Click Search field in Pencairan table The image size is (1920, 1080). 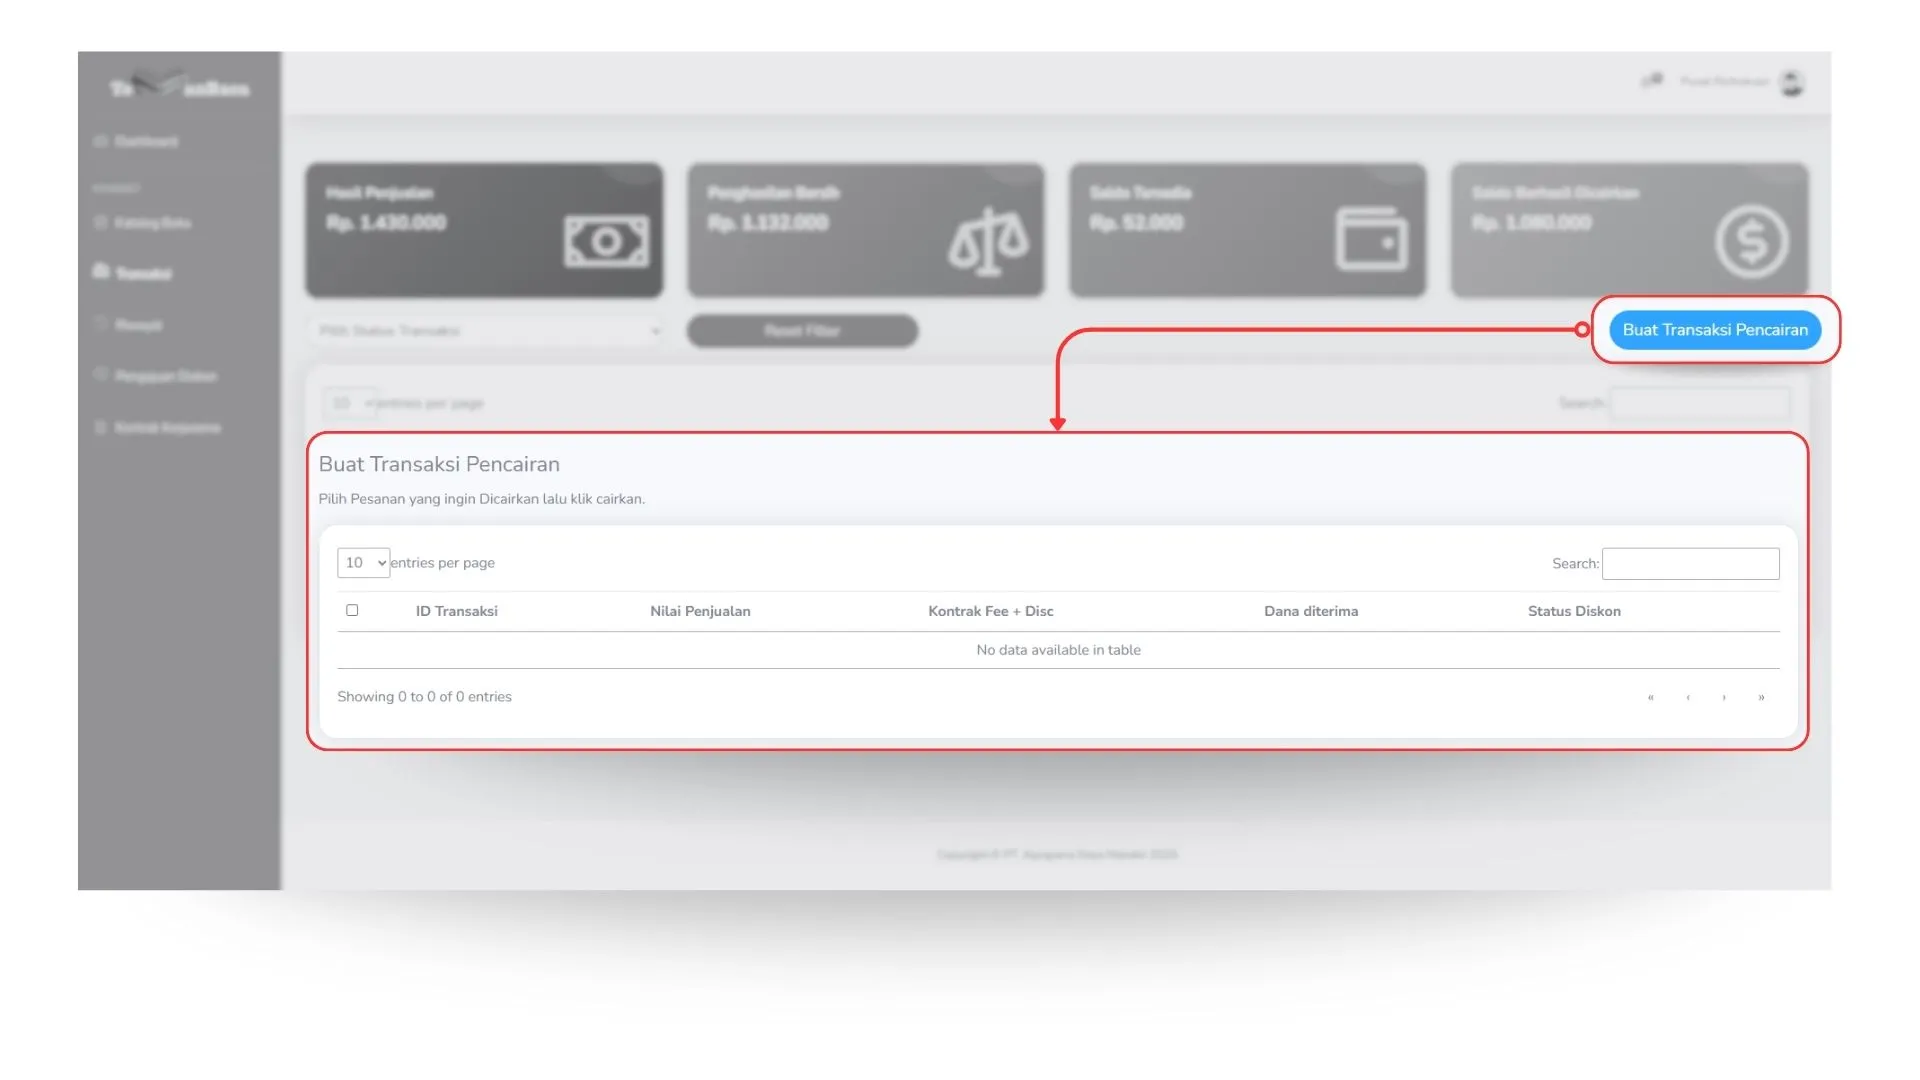click(1690, 564)
